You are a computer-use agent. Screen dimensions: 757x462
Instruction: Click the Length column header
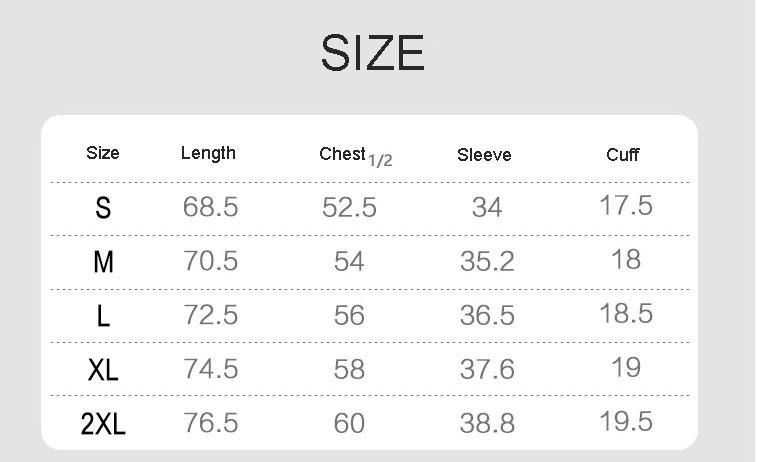point(208,153)
